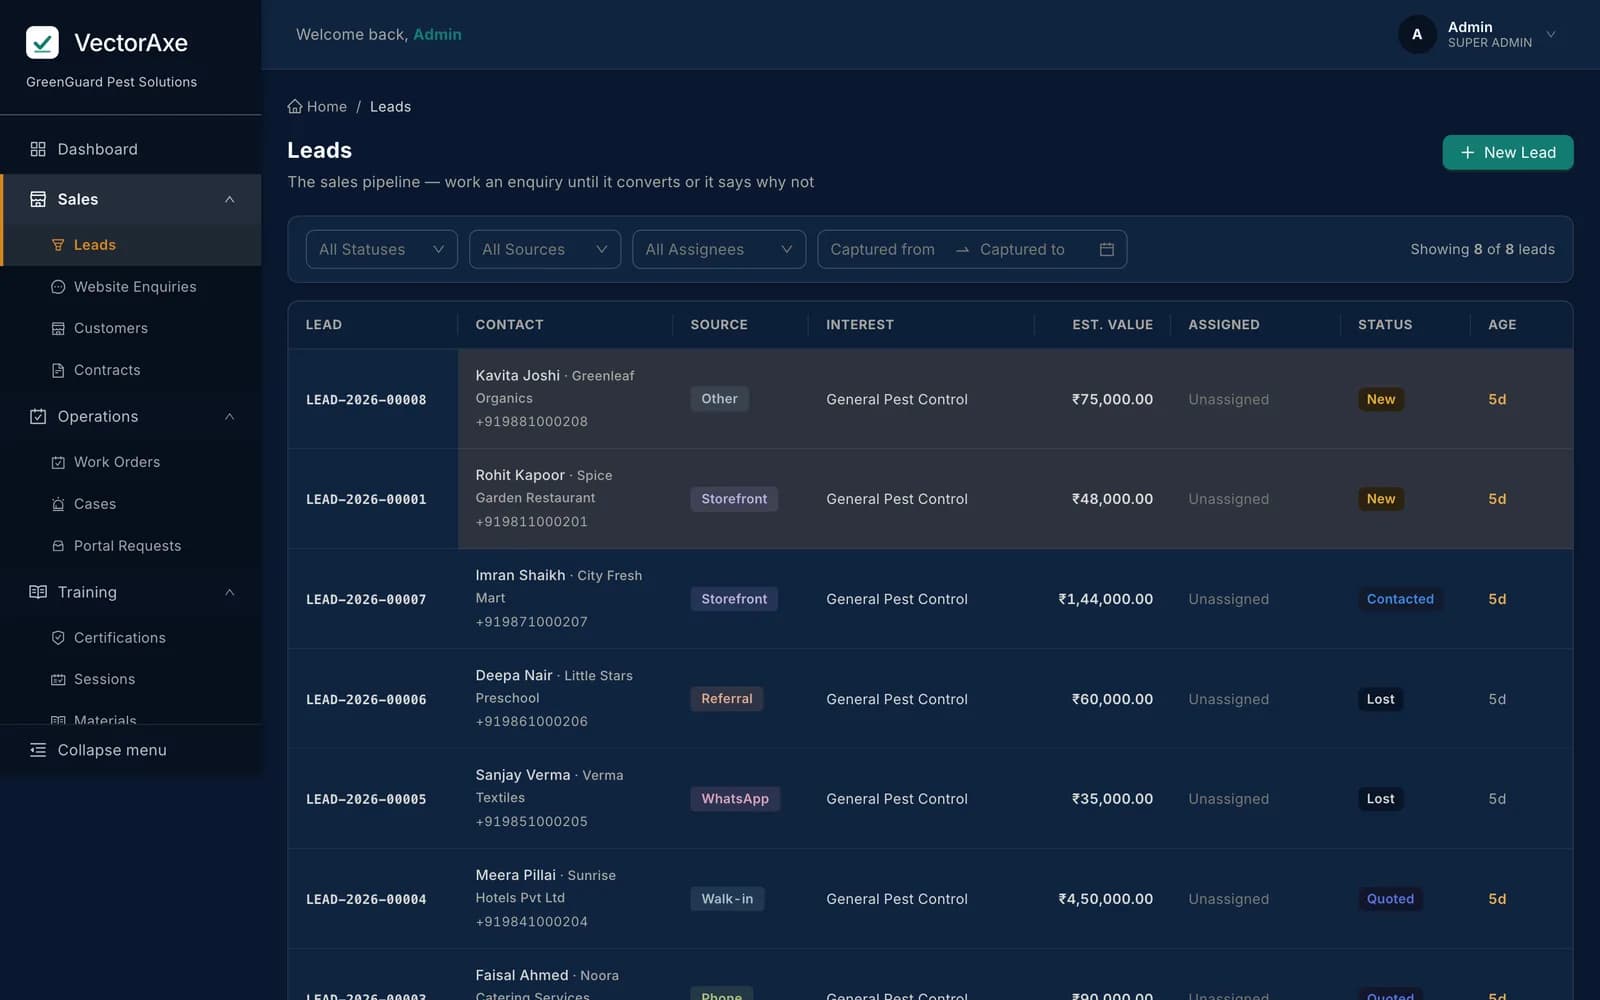Click Sanjay Verma contact name
The height and width of the screenshot is (1000, 1600).
pos(523,775)
